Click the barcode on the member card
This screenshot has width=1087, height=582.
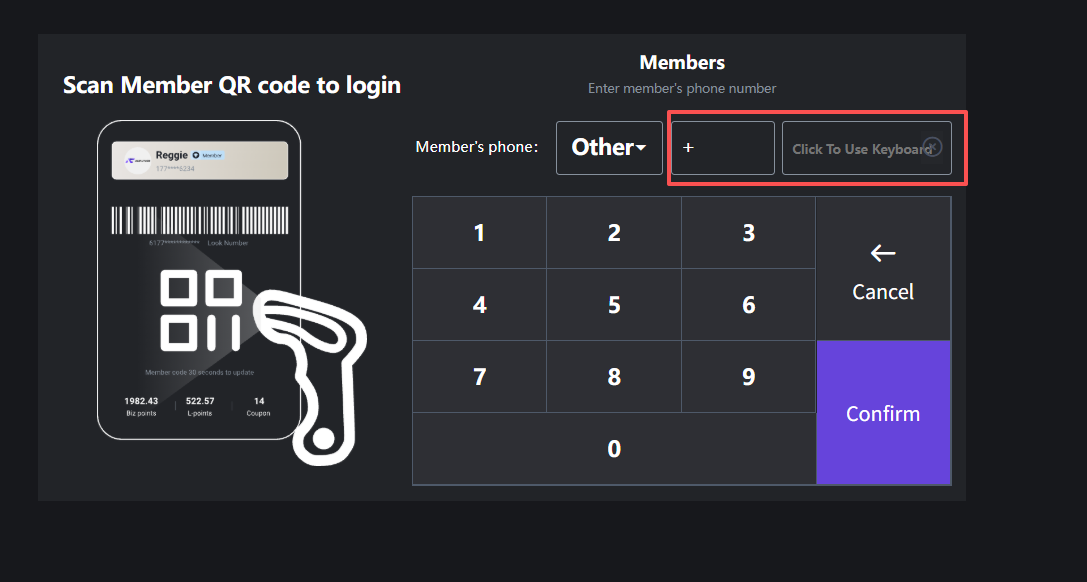point(199,221)
